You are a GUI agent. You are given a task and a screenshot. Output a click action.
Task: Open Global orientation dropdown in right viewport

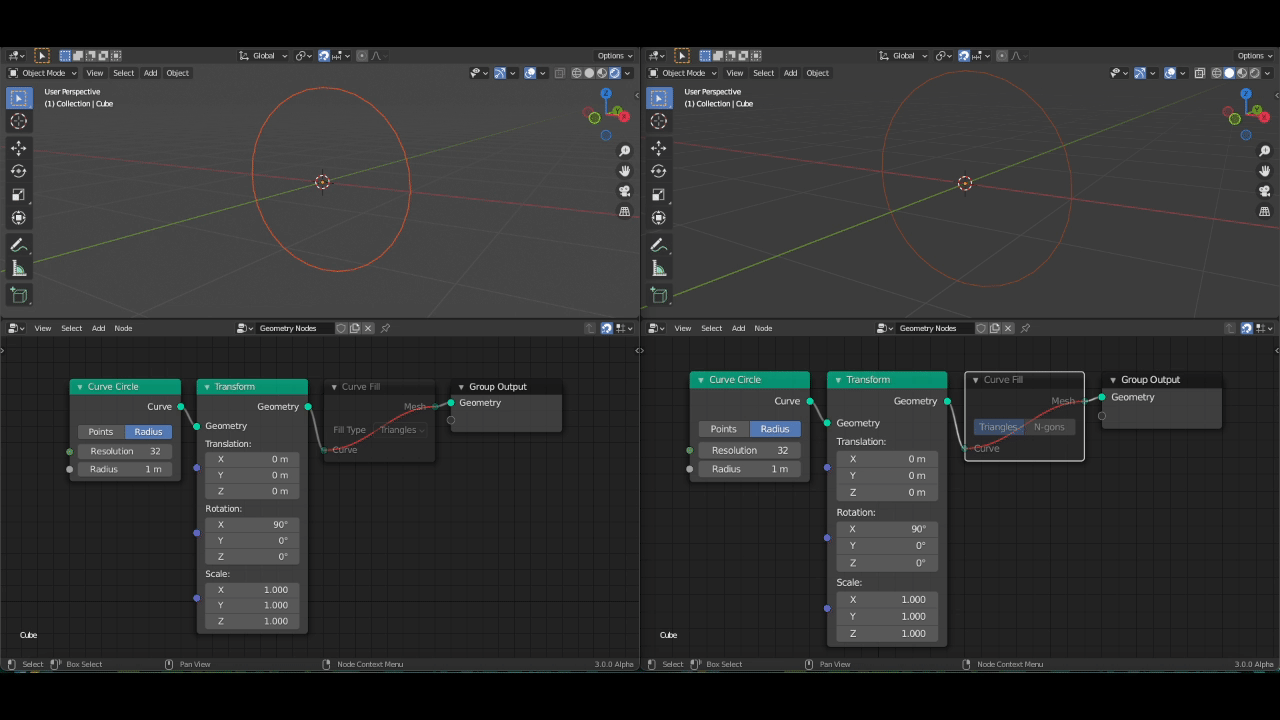pyautogui.click(x=903, y=56)
